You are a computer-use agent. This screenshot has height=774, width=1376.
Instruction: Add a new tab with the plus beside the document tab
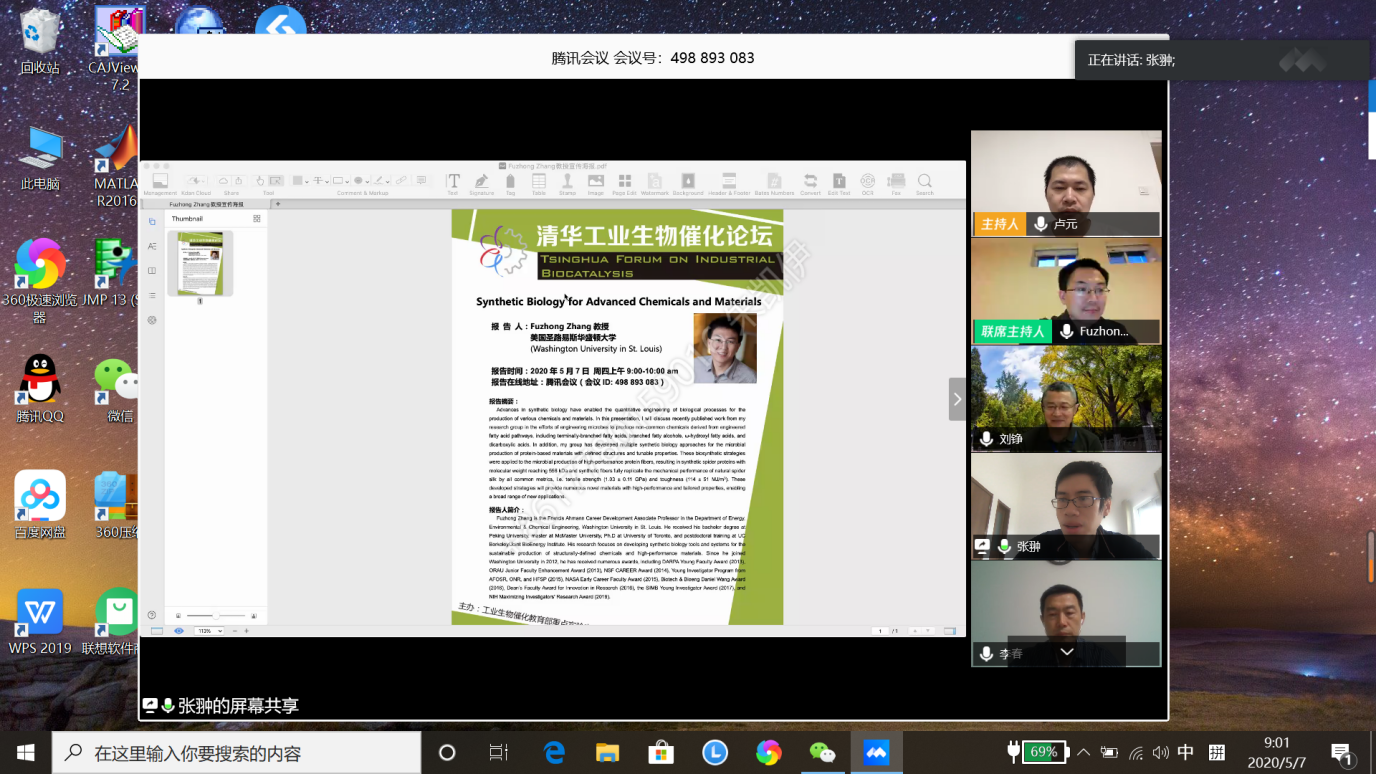(x=278, y=203)
